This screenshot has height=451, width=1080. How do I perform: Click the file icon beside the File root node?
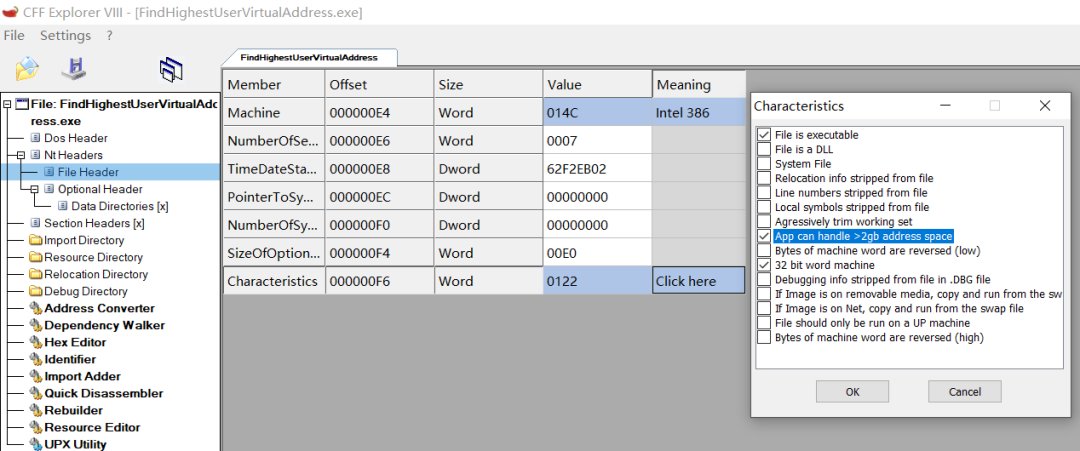tap(22, 105)
